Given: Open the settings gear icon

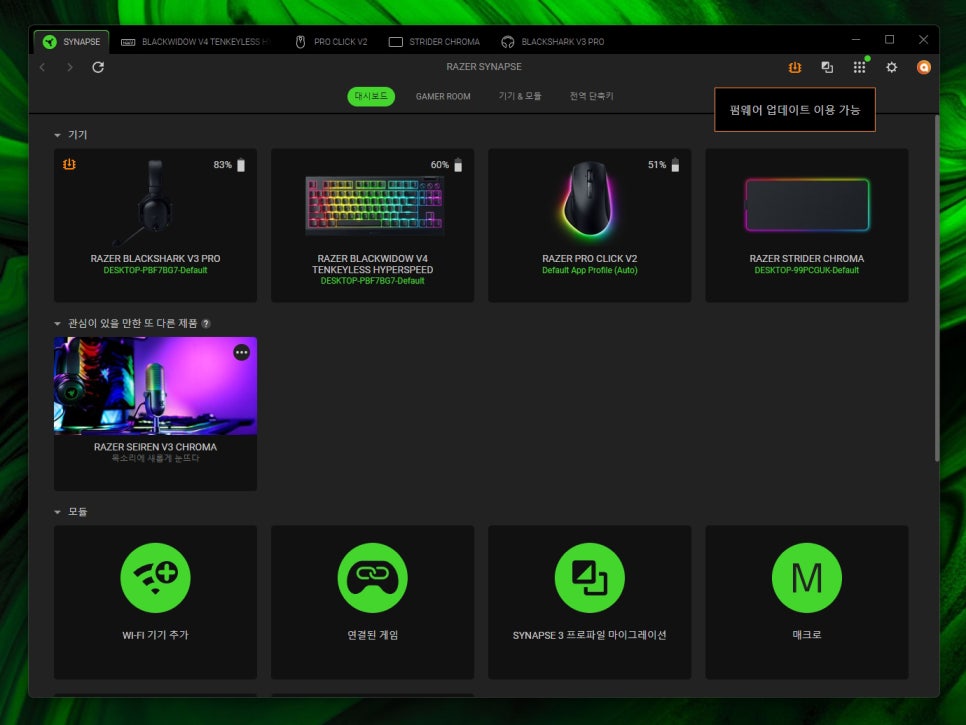Looking at the screenshot, I should click(891, 67).
